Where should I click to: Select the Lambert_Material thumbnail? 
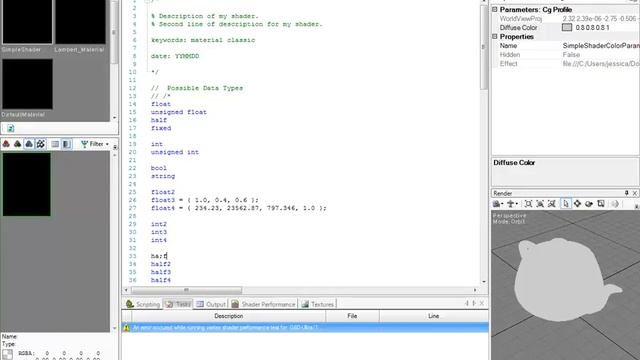[x=80, y=21]
